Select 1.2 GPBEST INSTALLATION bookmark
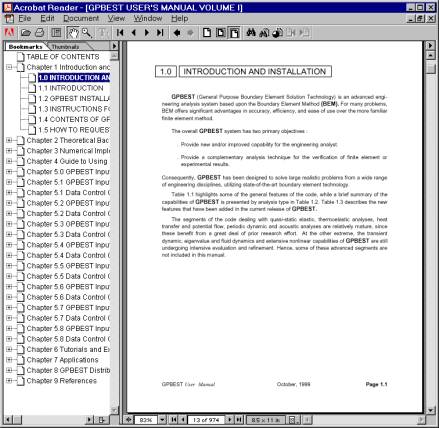This screenshot has height=428, width=439. 74,99
